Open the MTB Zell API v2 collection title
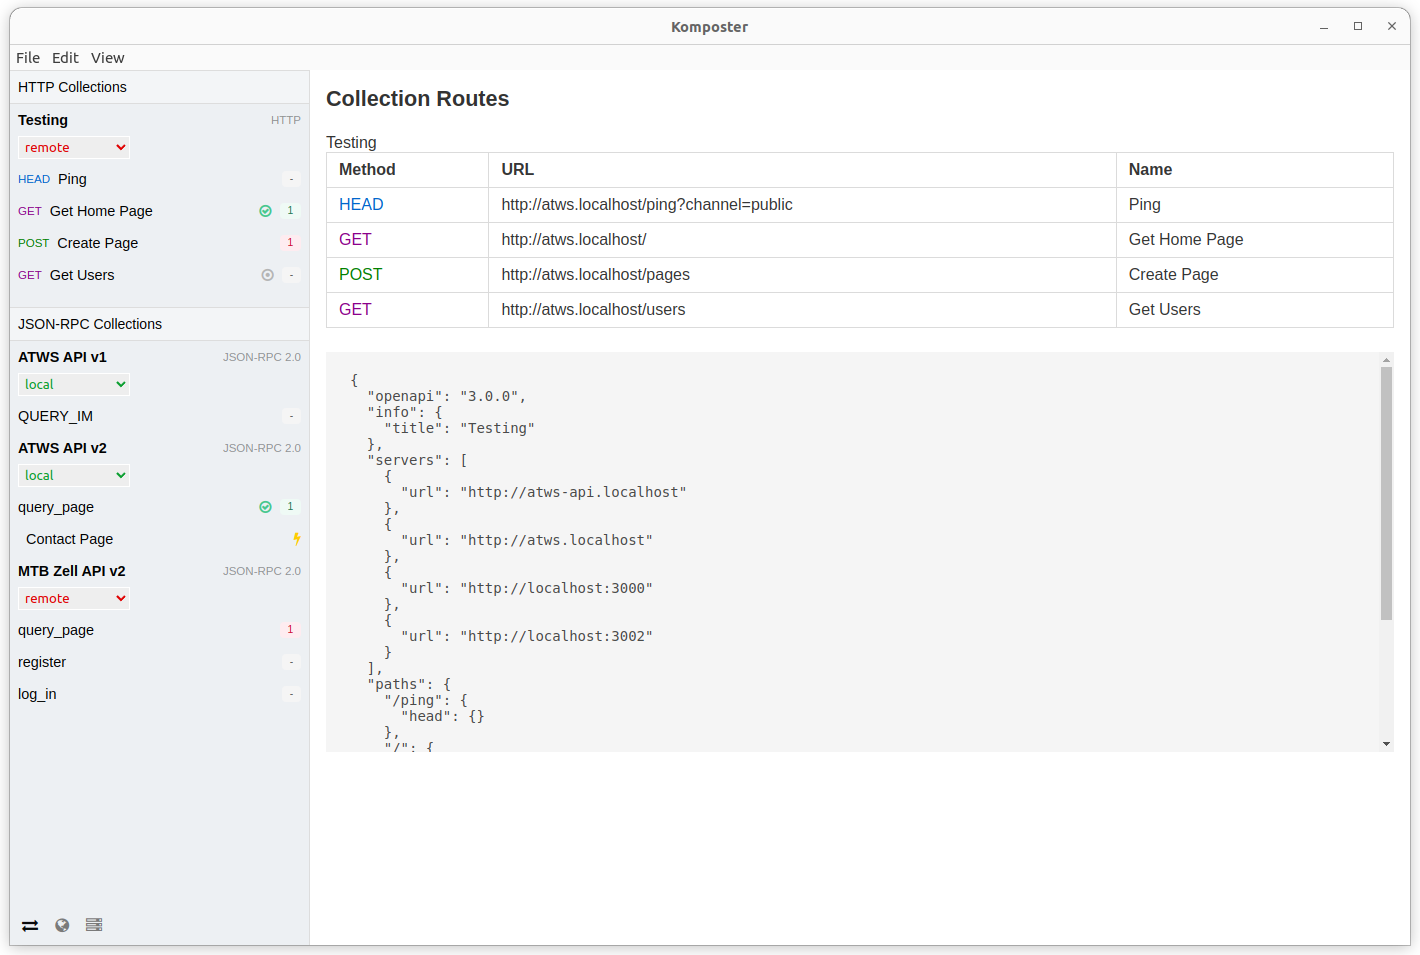Image resolution: width=1420 pixels, height=955 pixels. tap(72, 571)
